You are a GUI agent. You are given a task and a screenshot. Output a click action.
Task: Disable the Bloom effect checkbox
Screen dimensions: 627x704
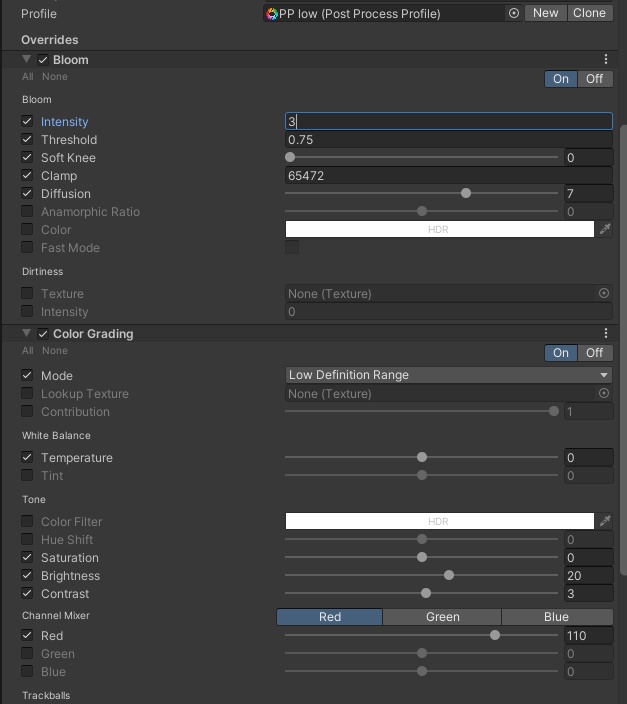[43, 60]
